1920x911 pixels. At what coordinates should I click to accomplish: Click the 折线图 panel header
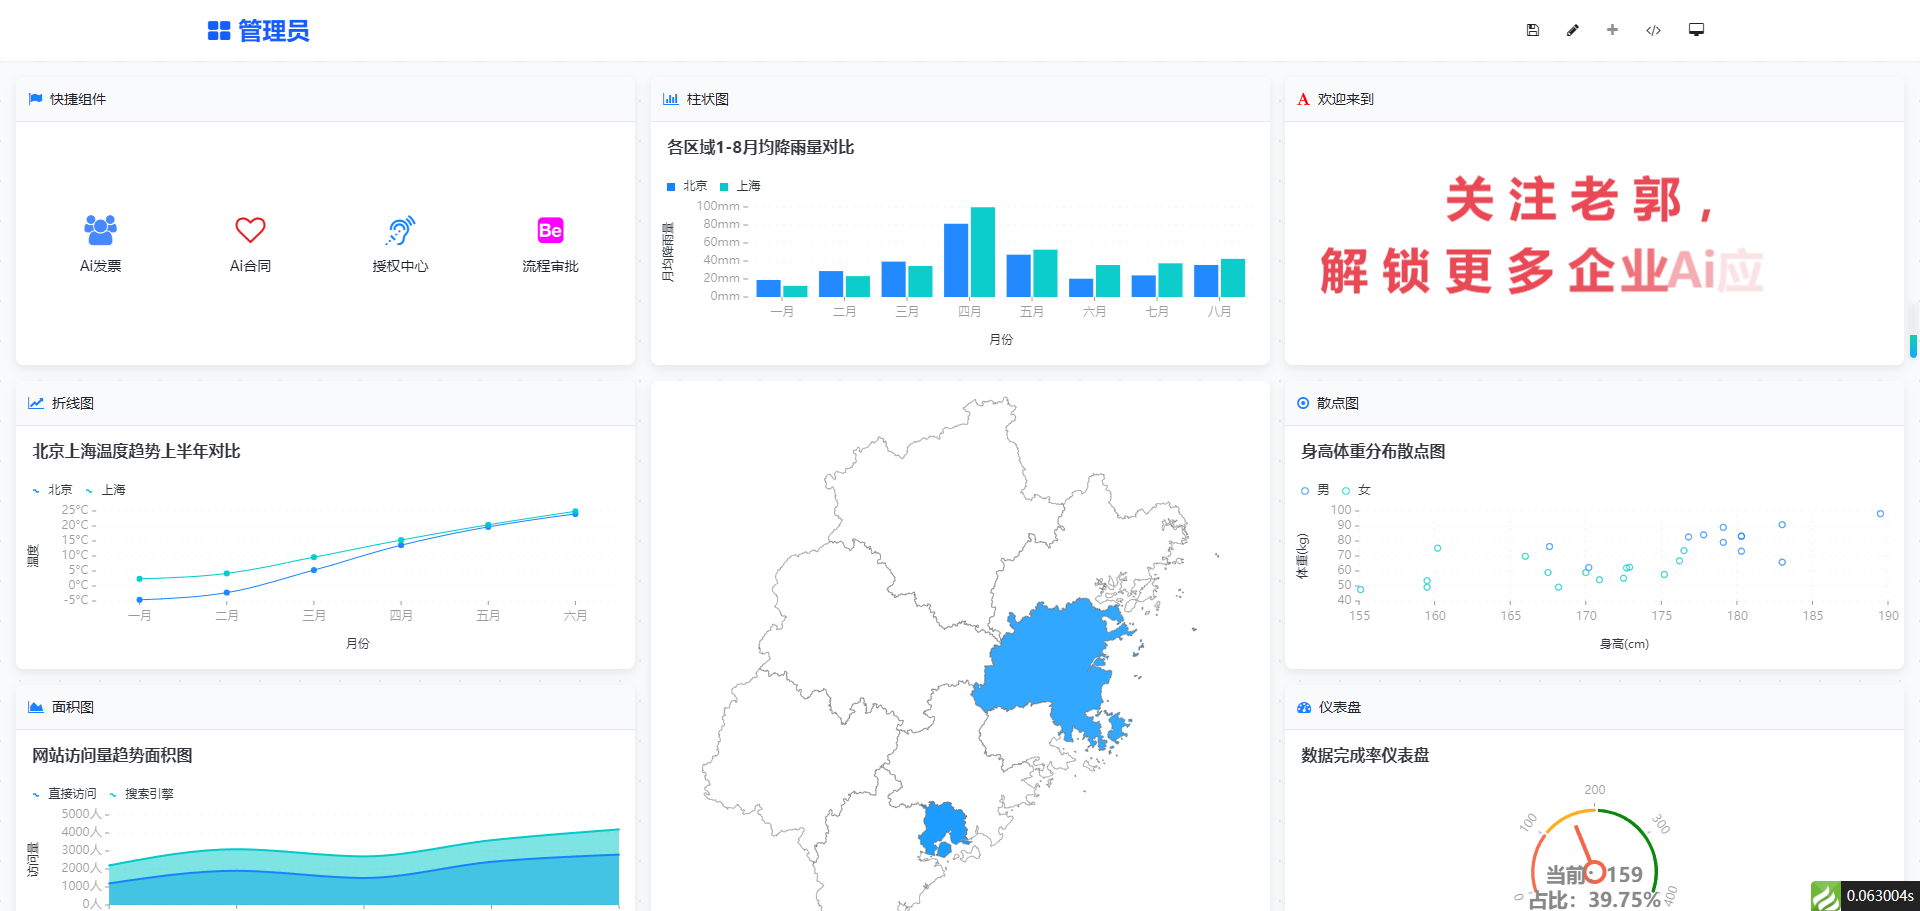coord(72,403)
